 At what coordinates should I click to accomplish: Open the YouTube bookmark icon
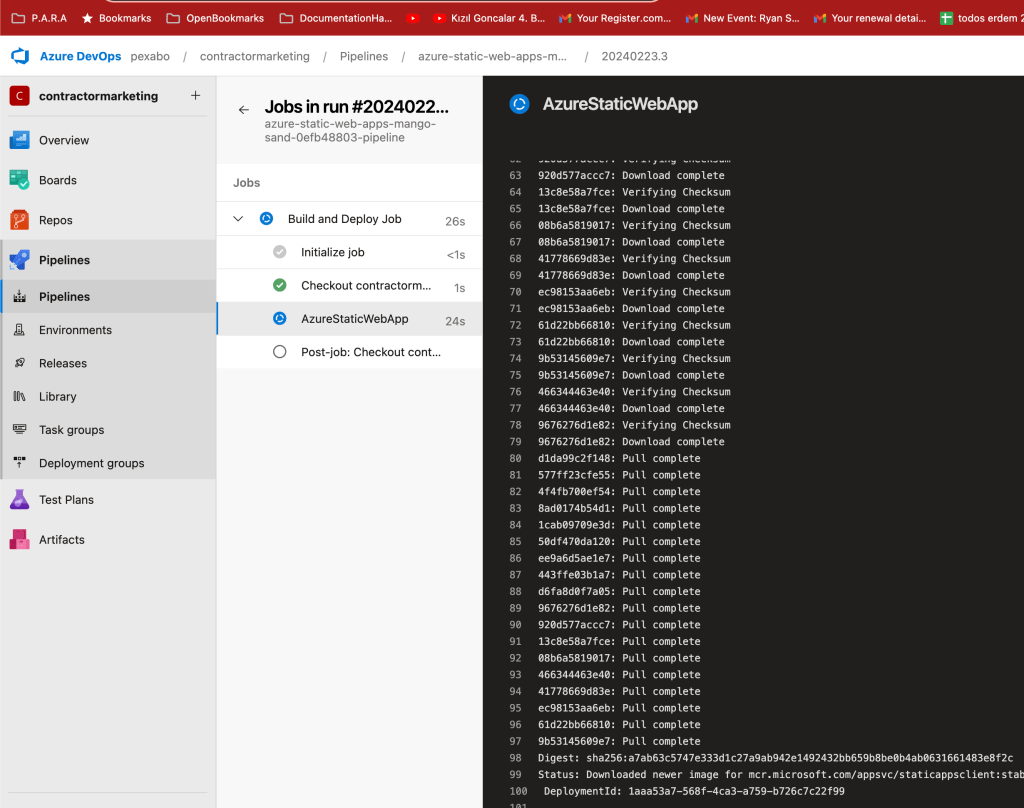point(413,18)
